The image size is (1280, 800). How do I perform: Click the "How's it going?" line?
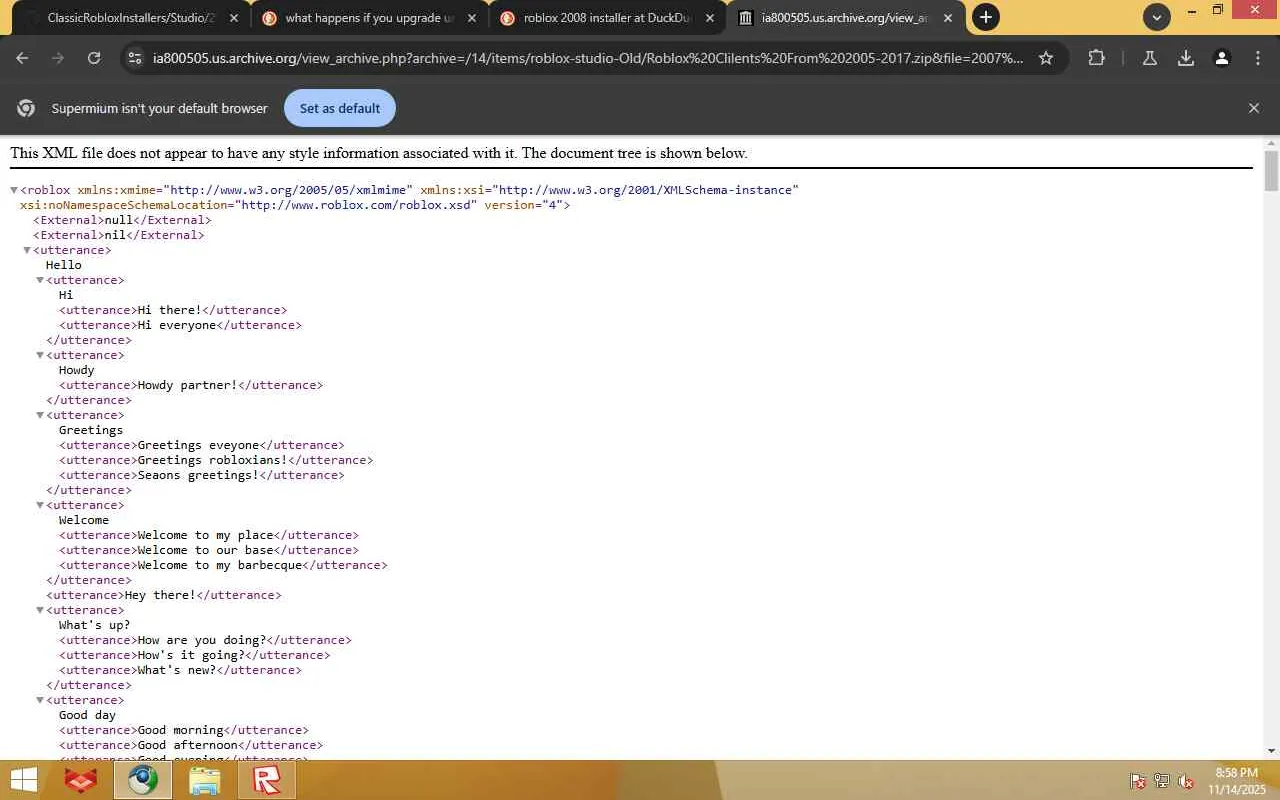pyautogui.click(x=195, y=655)
